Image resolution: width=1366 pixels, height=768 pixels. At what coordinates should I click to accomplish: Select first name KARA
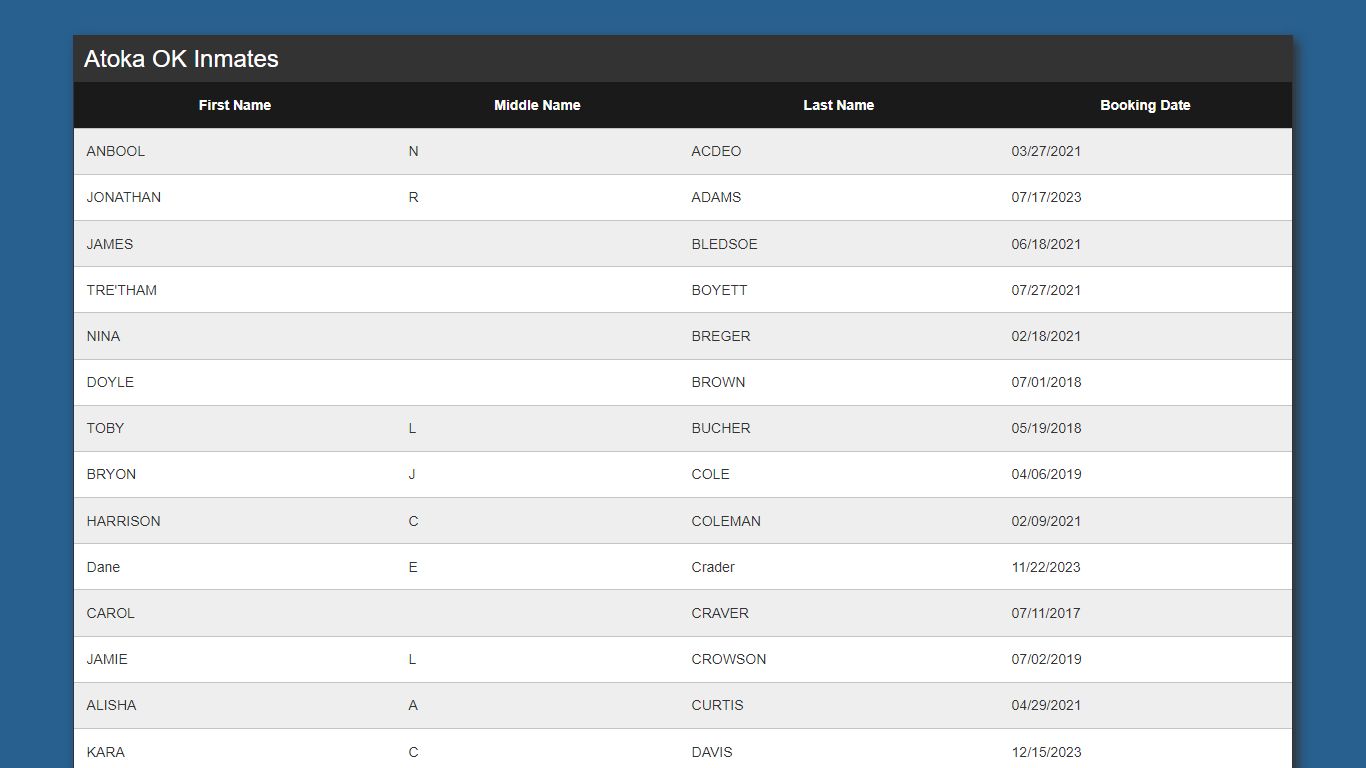pyautogui.click(x=106, y=752)
